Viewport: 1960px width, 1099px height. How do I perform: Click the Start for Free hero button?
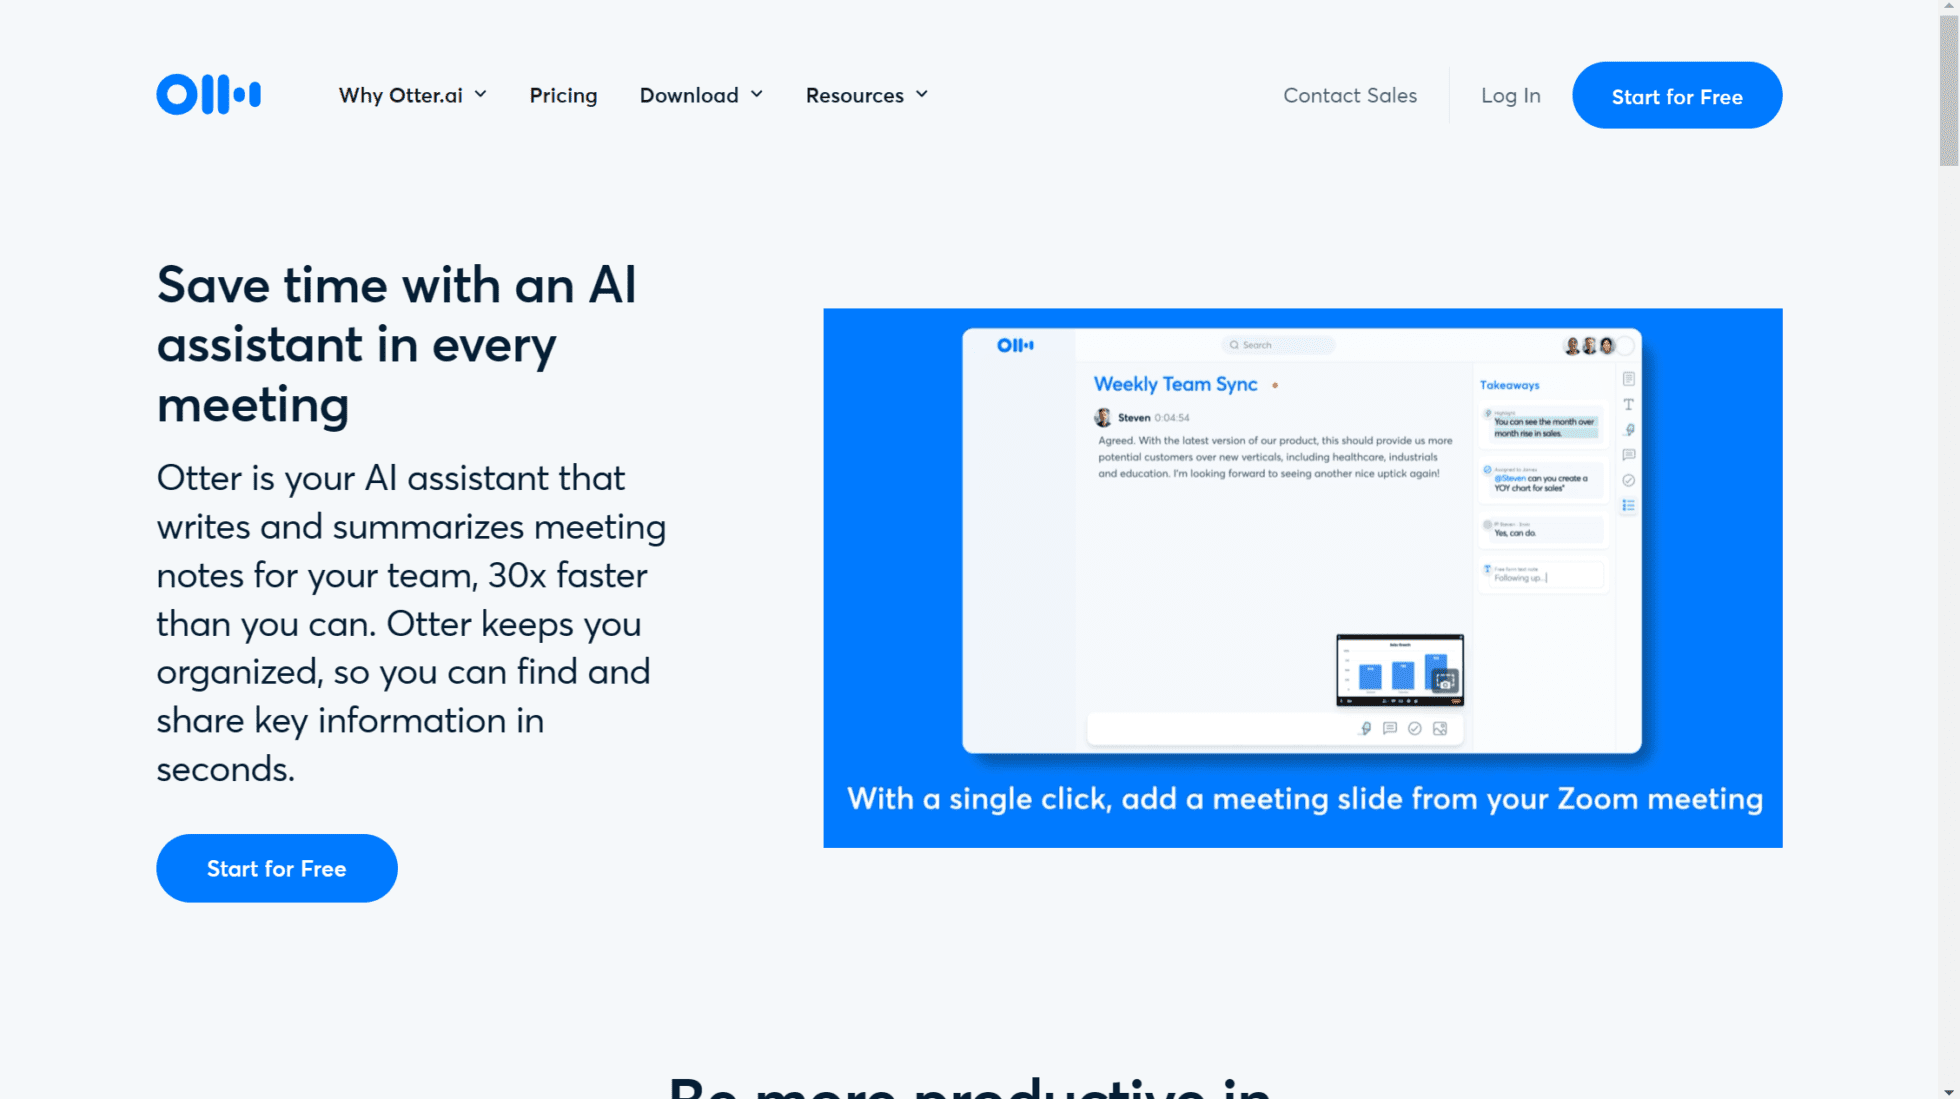pyautogui.click(x=276, y=867)
